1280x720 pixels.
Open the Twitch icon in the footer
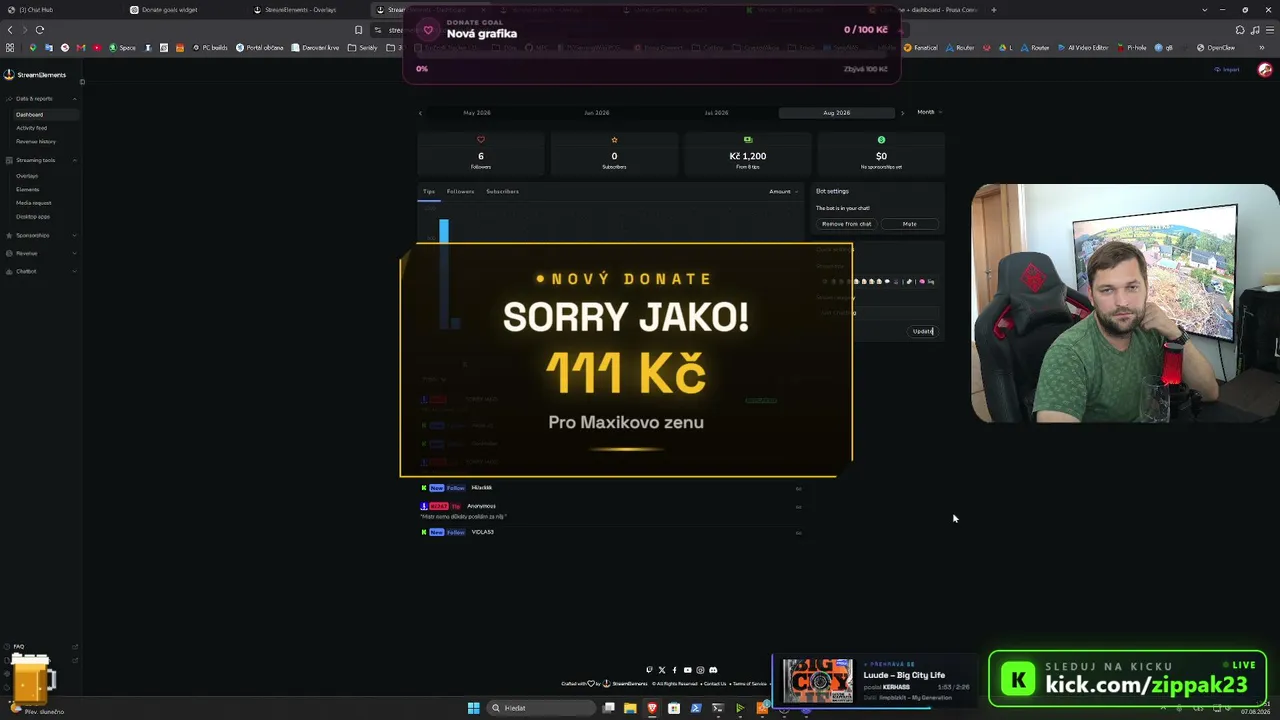tap(649, 670)
